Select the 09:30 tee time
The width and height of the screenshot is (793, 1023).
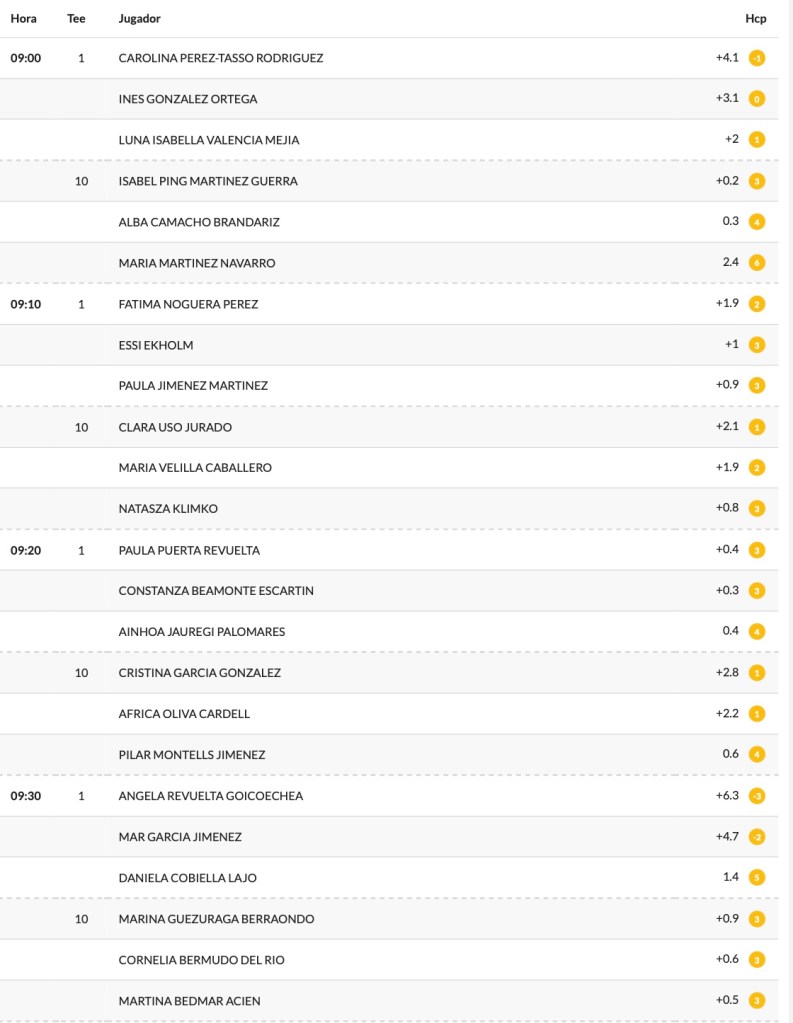[26, 796]
